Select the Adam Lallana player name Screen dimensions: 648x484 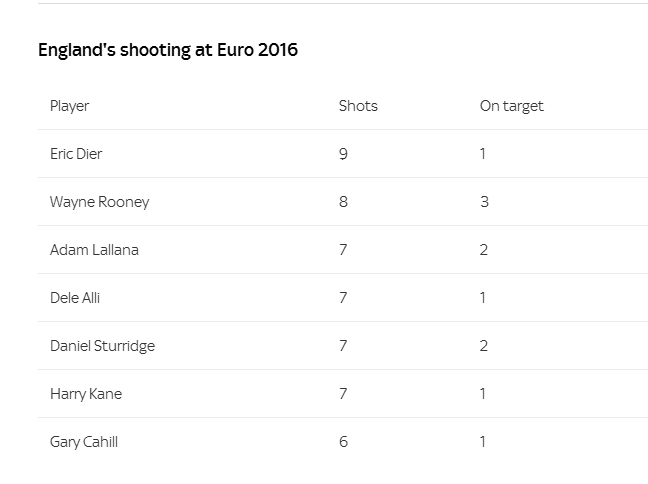pyautogui.click(x=94, y=250)
